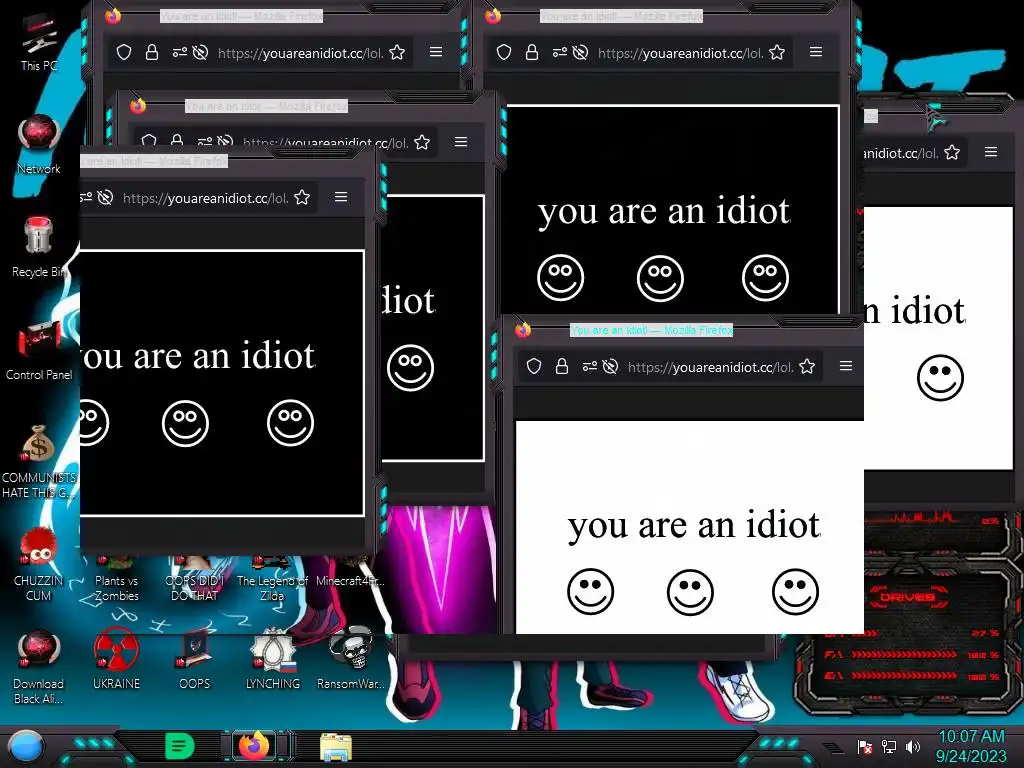The image size is (1024, 768).
Task: Open Plants vs Zombies desktop shortcut
Action: coord(116,580)
